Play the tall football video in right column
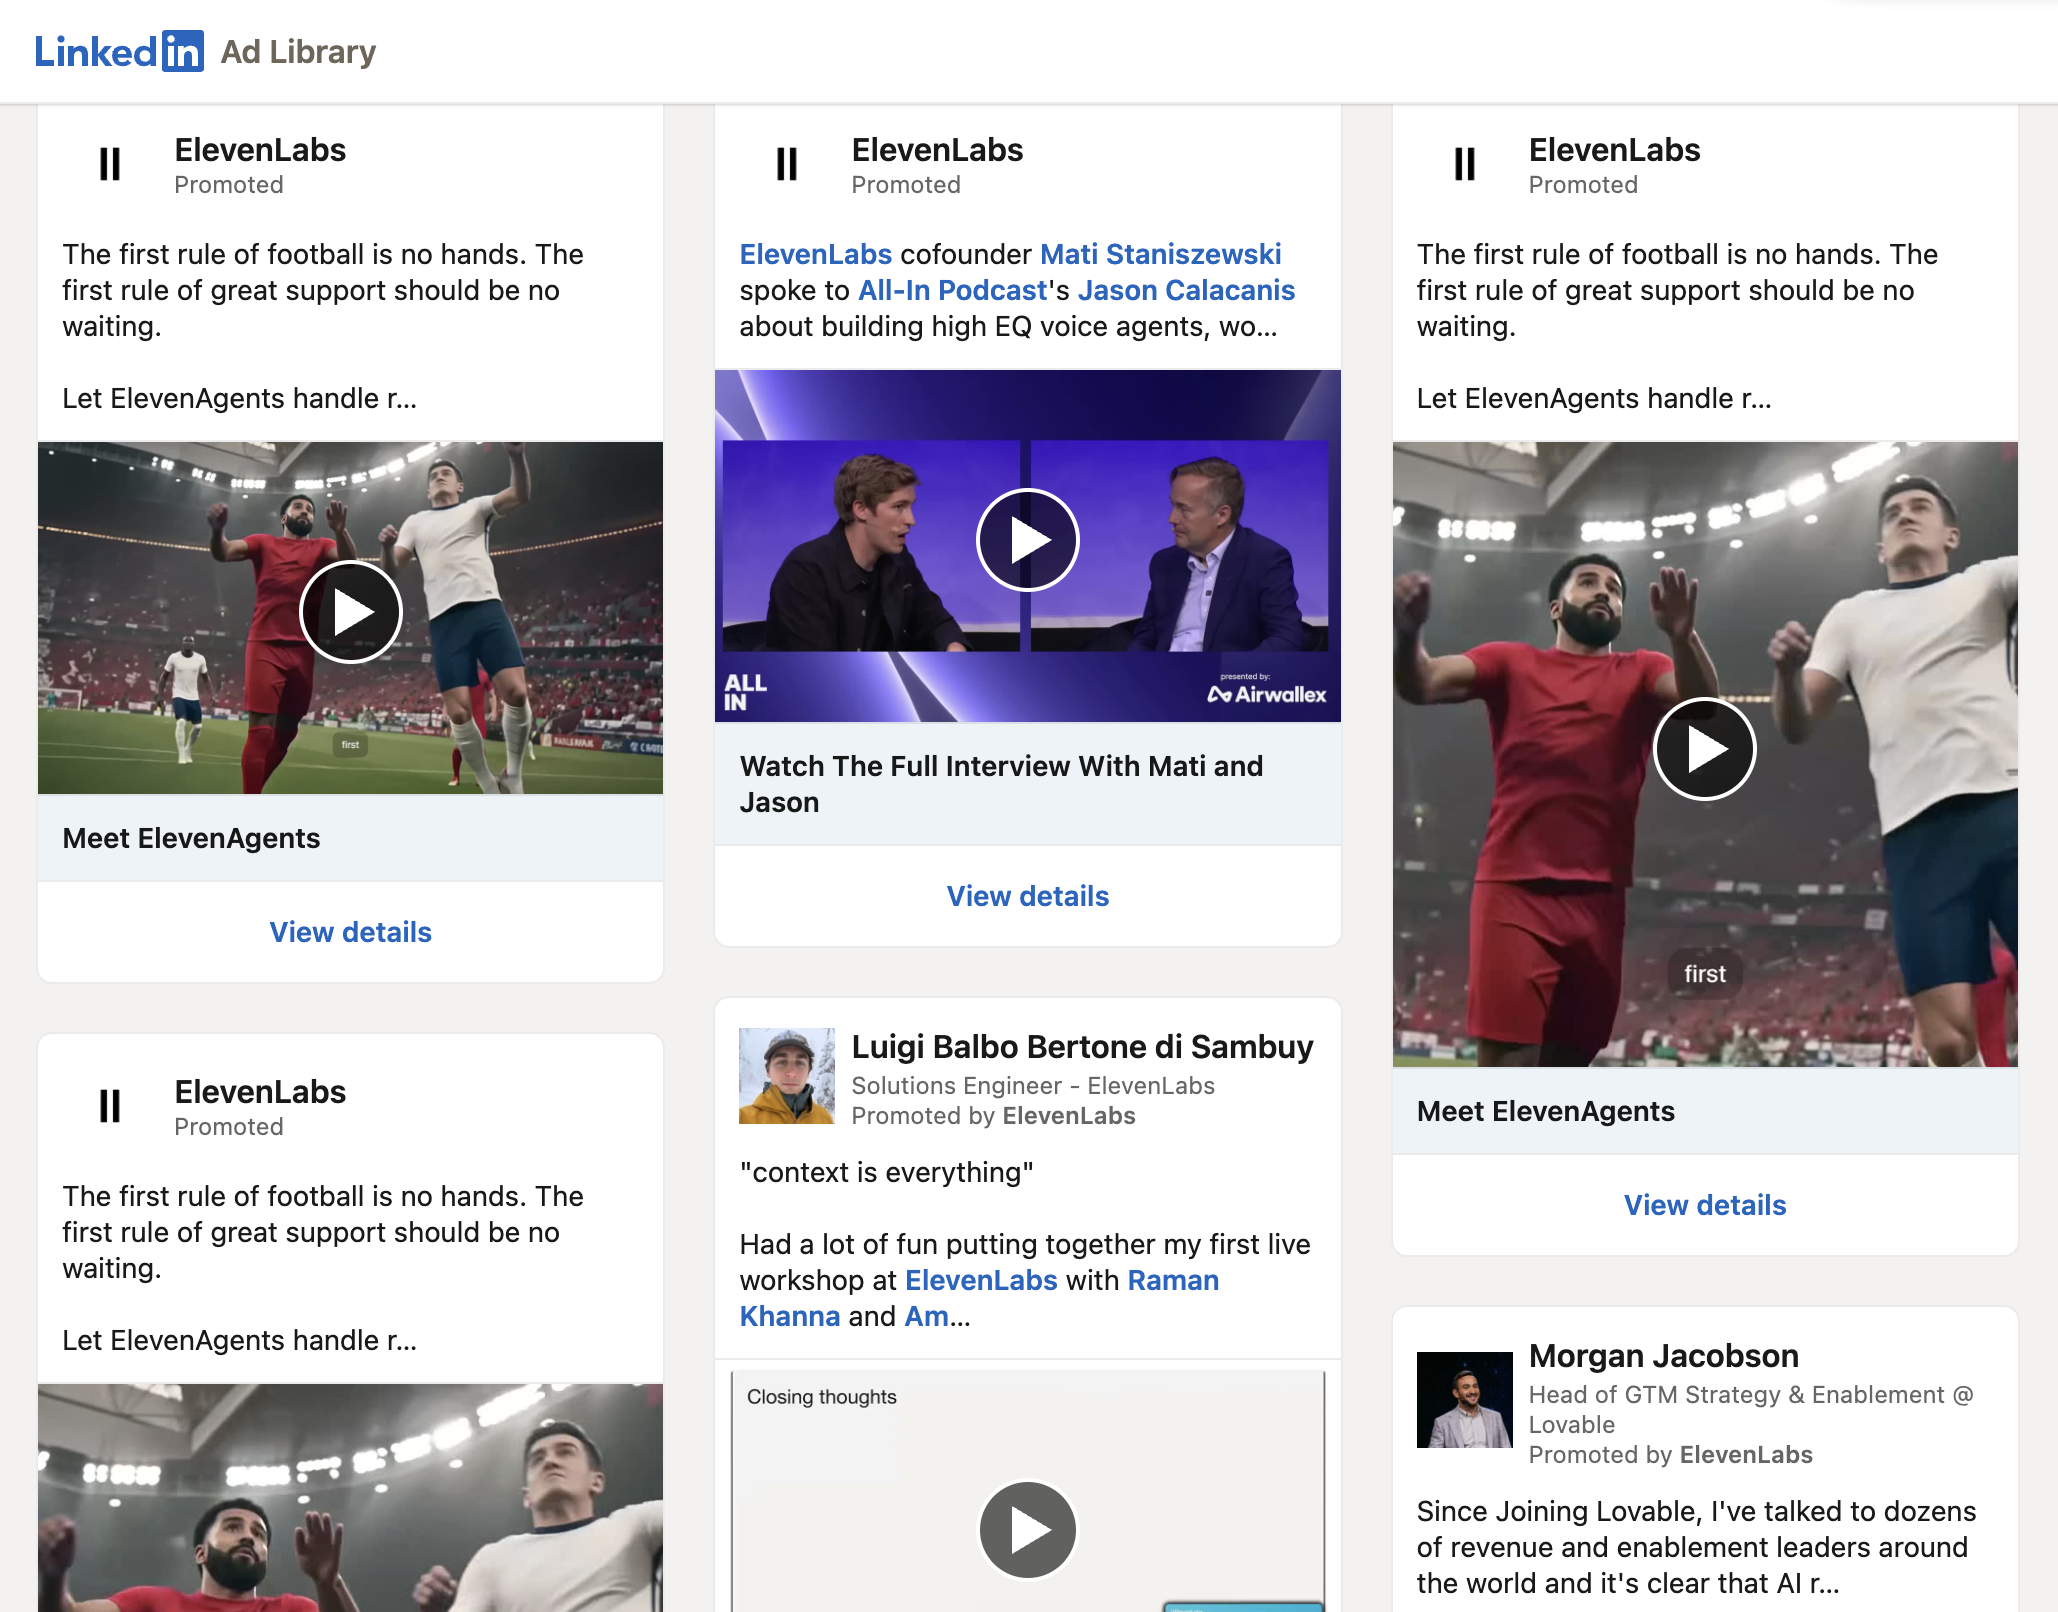The image size is (2058, 1612). tap(1705, 749)
